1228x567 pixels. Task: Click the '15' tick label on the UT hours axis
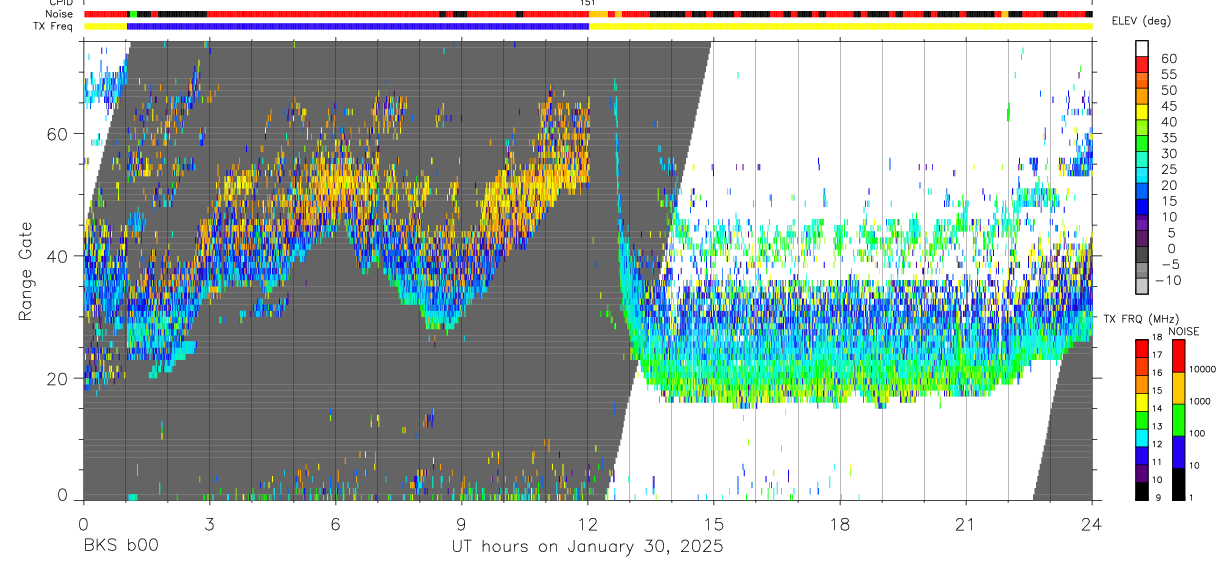pyautogui.click(x=714, y=523)
